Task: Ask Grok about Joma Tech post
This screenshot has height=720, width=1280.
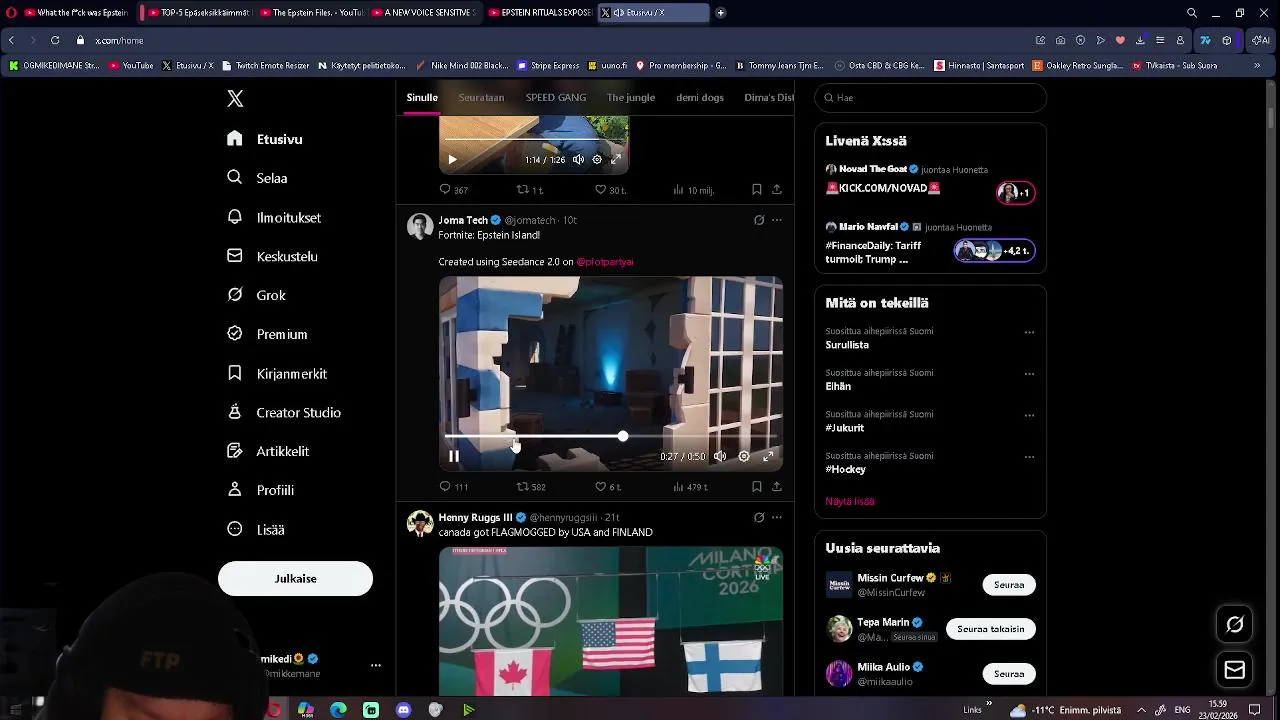Action: 759,220
